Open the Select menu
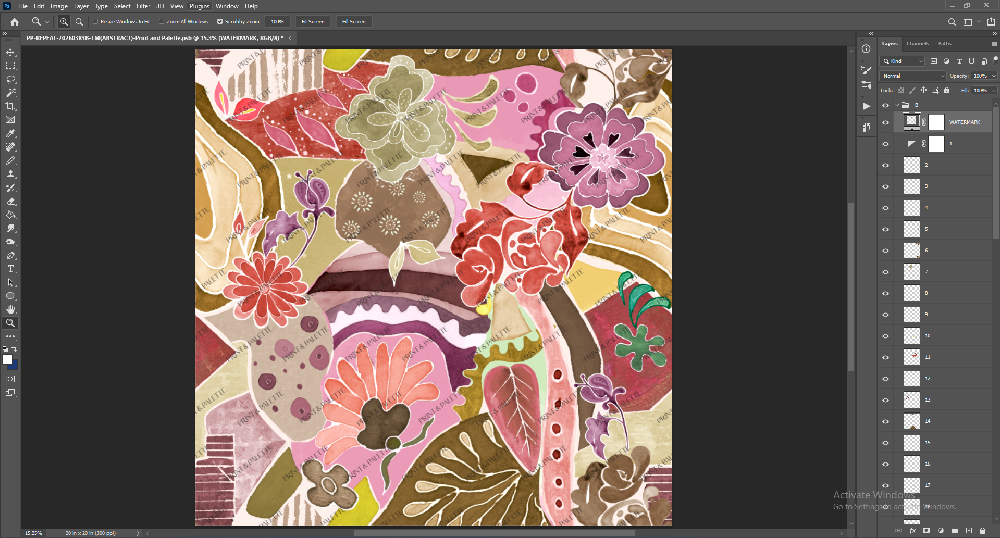The height and width of the screenshot is (538, 1000). tap(122, 6)
